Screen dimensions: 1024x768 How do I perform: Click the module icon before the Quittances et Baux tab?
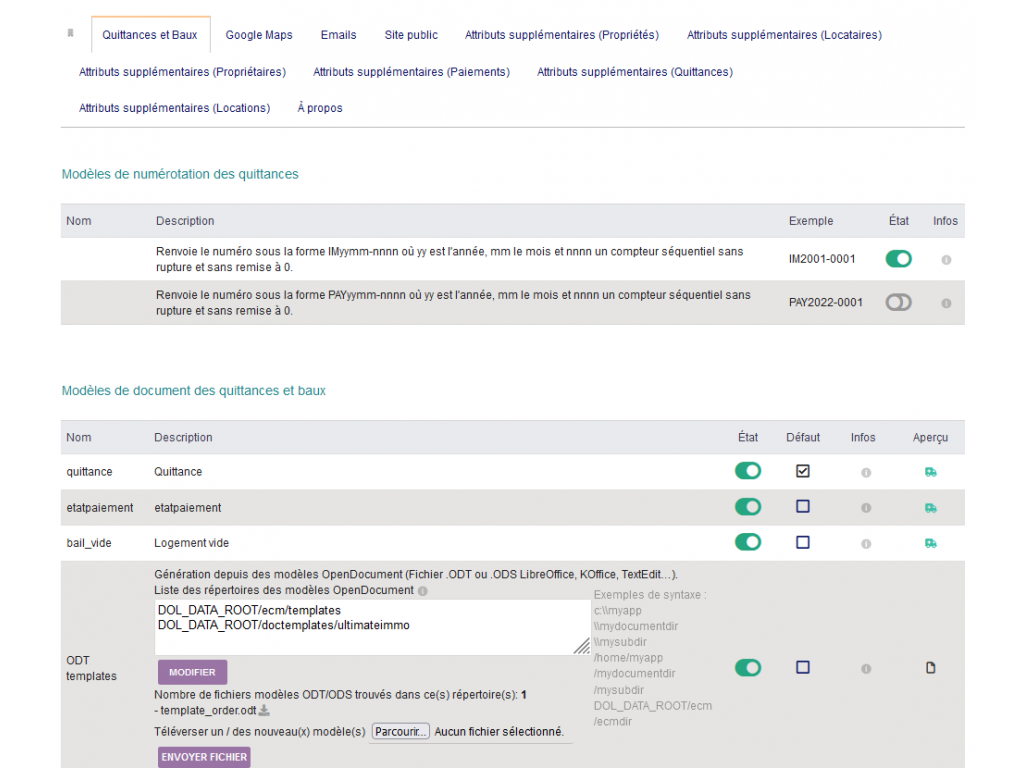click(71, 33)
